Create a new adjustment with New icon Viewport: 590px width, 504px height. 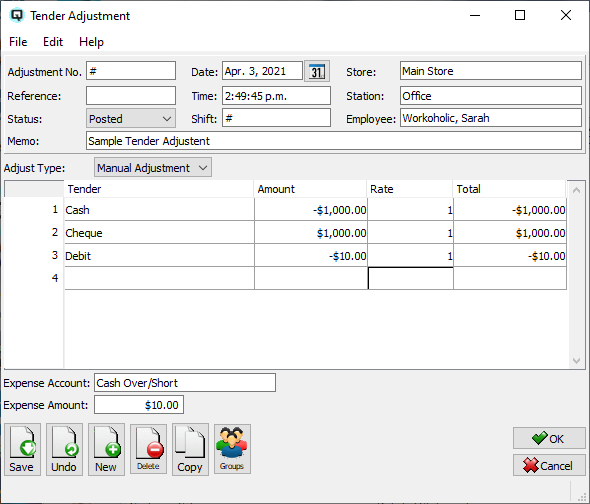[106, 449]
